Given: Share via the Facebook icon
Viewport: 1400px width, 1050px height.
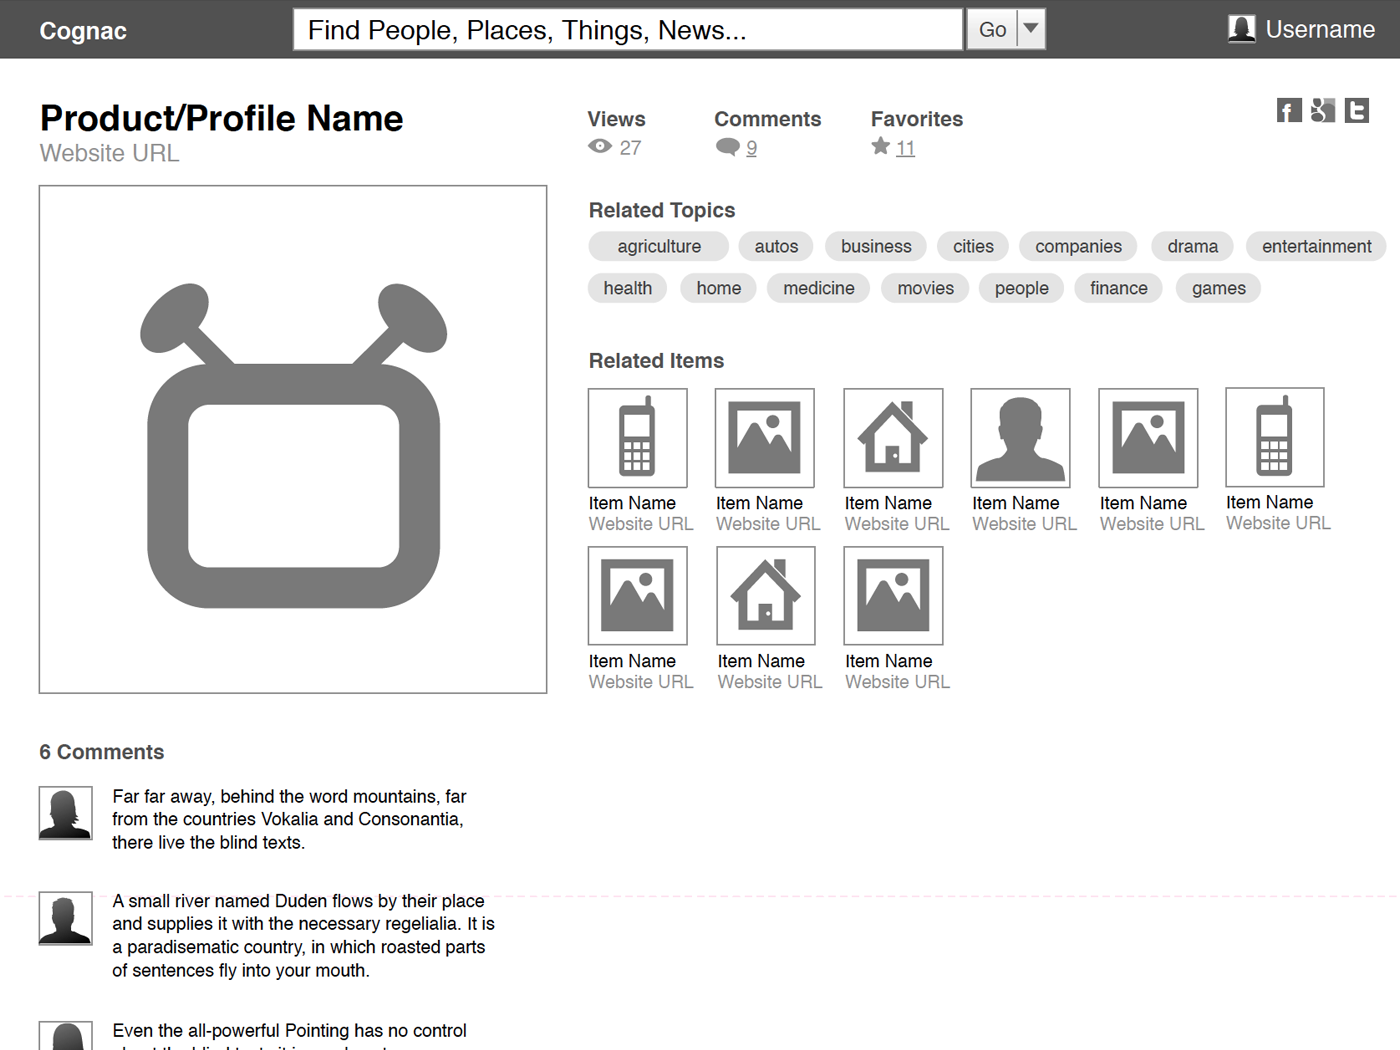Looking at the screenshot, I should coord(1289,110).
